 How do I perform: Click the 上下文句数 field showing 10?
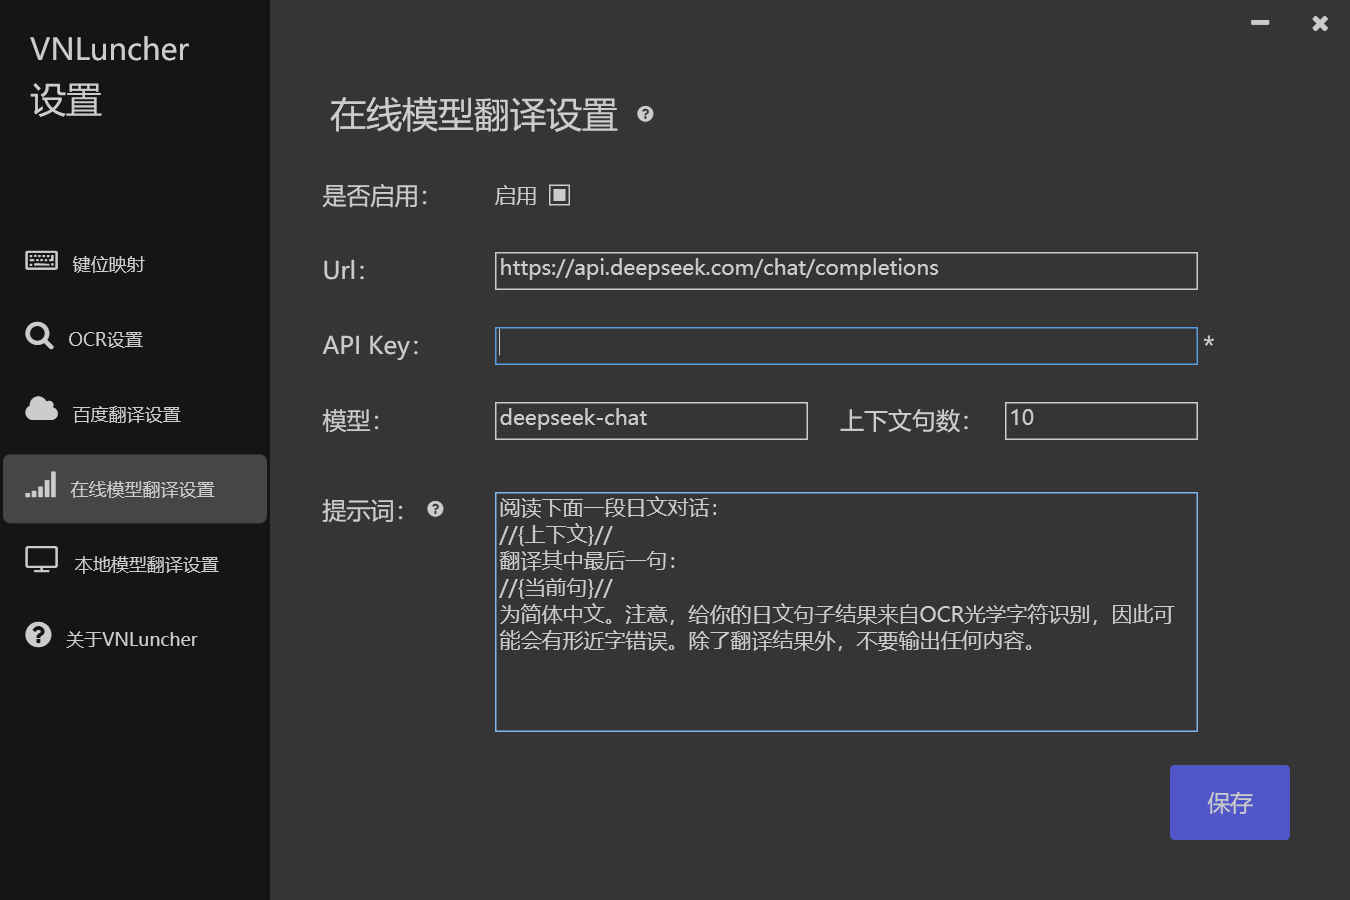pos(1101,421)
